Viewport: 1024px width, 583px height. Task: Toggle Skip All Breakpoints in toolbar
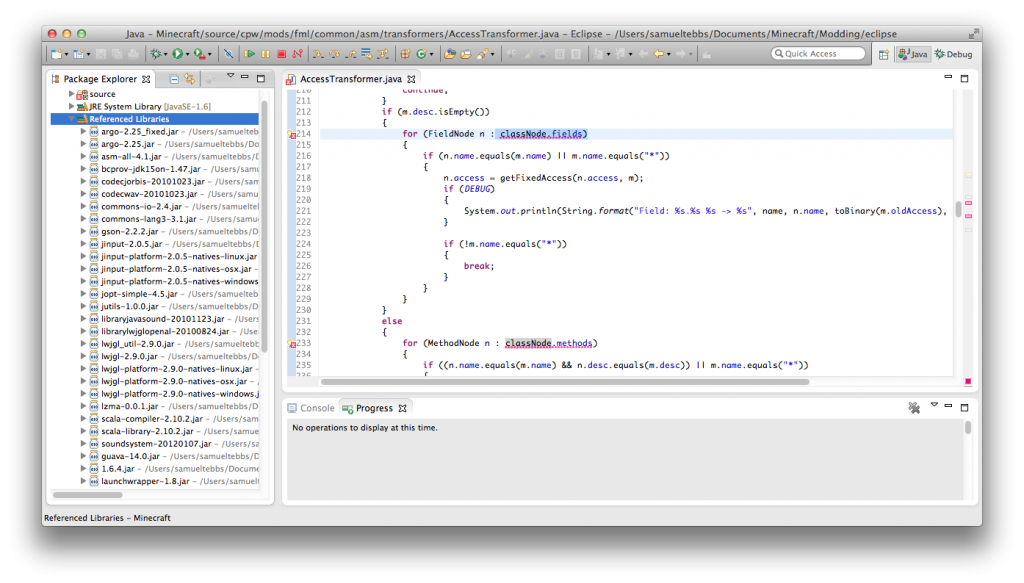click(229, 54)
